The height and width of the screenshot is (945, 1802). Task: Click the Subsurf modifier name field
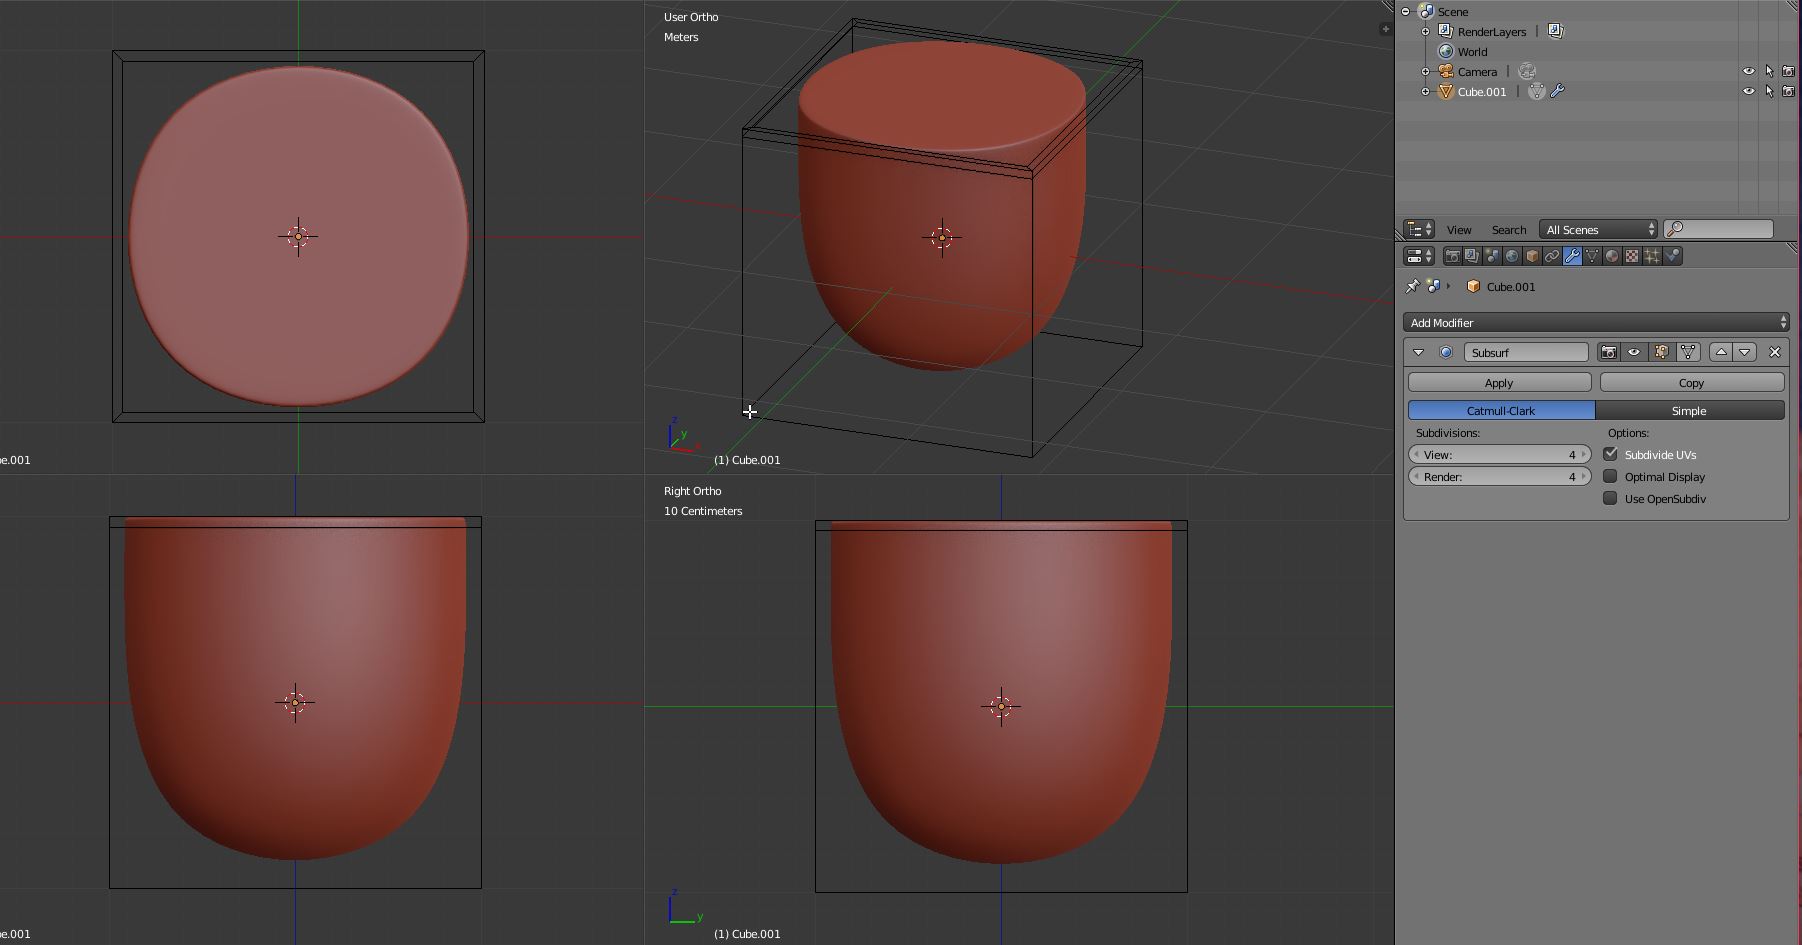tap(1526, 353)
